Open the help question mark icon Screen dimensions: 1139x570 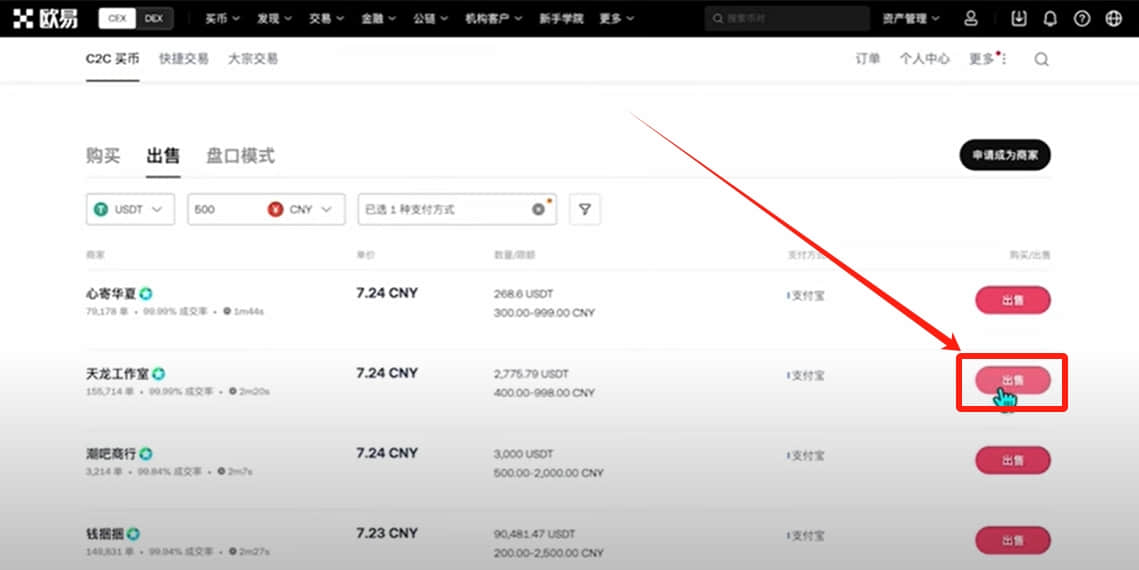coord(1082,18)
